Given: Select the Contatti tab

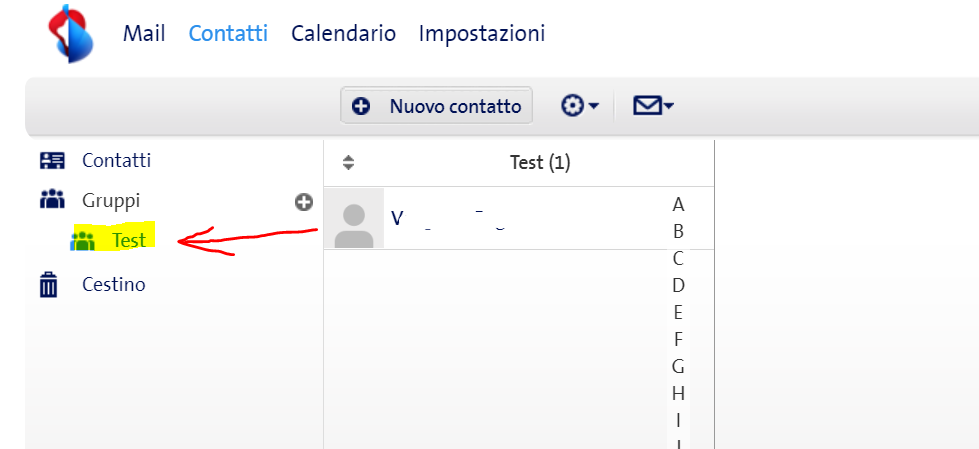Looking at the screenshot, I should pyautogui.click(x=228, y=33).
